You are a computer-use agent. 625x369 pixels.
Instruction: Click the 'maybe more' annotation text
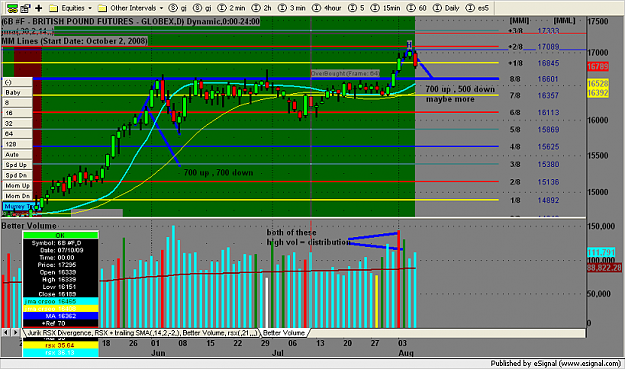(x=450, y=99)
